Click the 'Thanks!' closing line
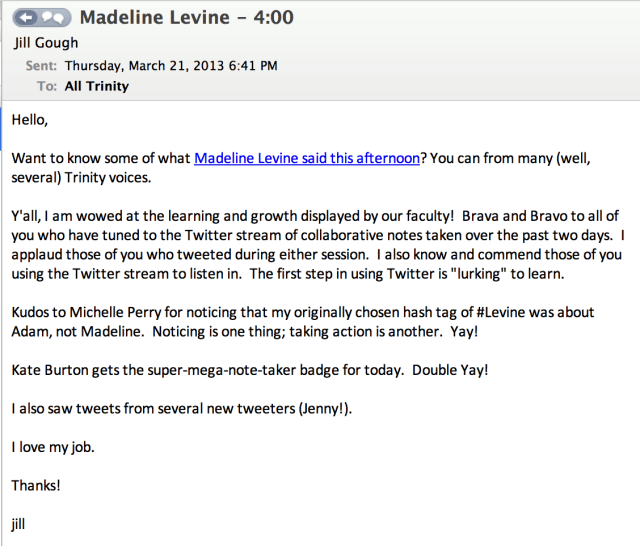 tap(36, 485)
